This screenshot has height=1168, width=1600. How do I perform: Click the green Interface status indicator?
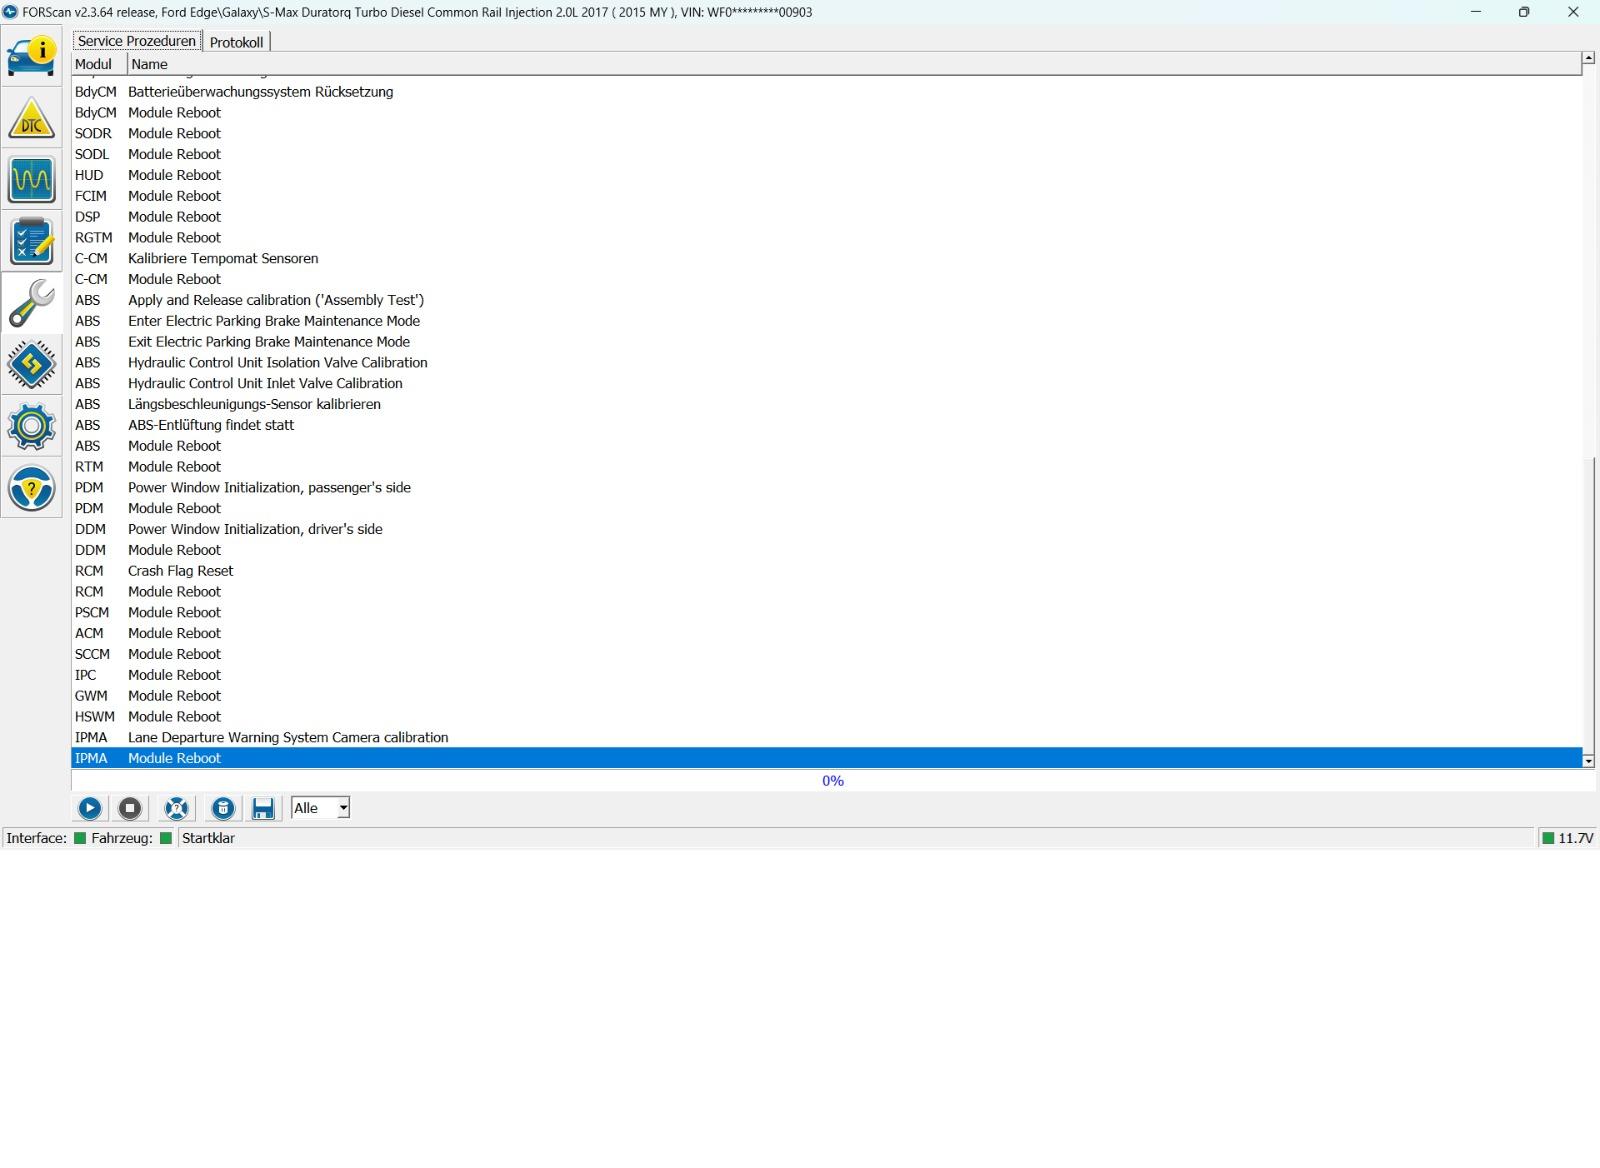pos(80,838)
